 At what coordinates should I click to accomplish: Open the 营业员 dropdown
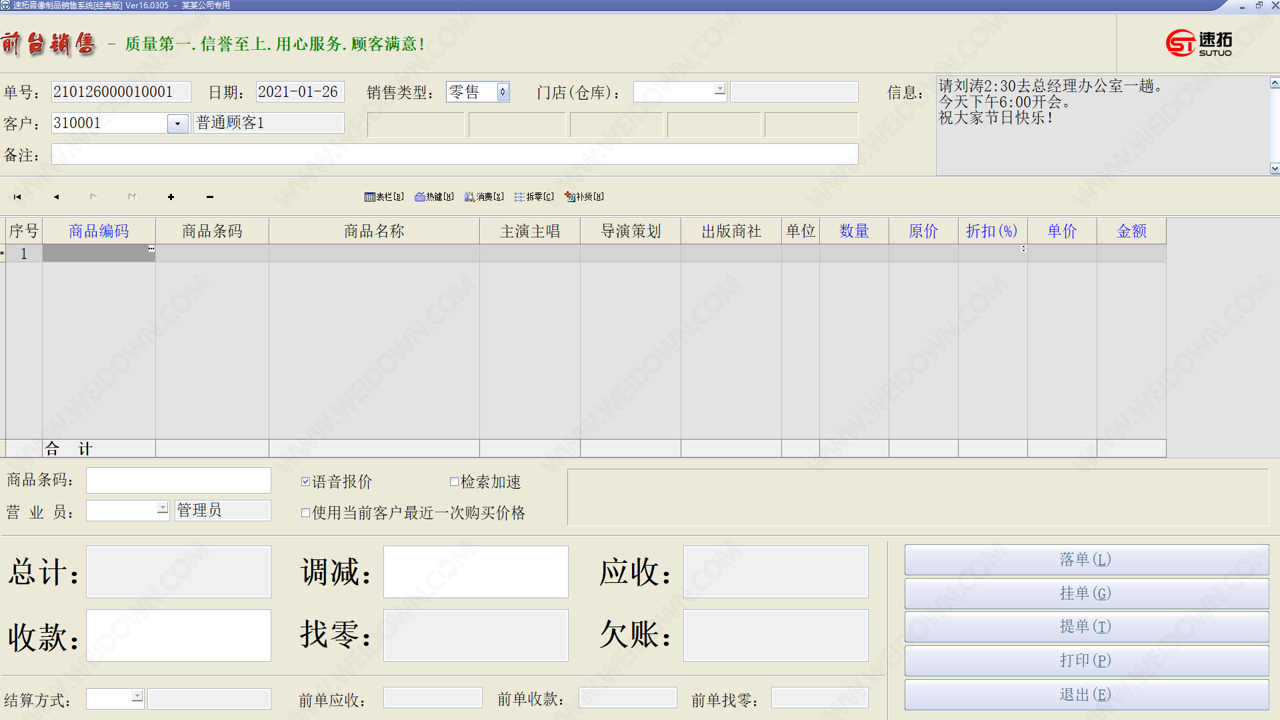(x=162, y=509)
